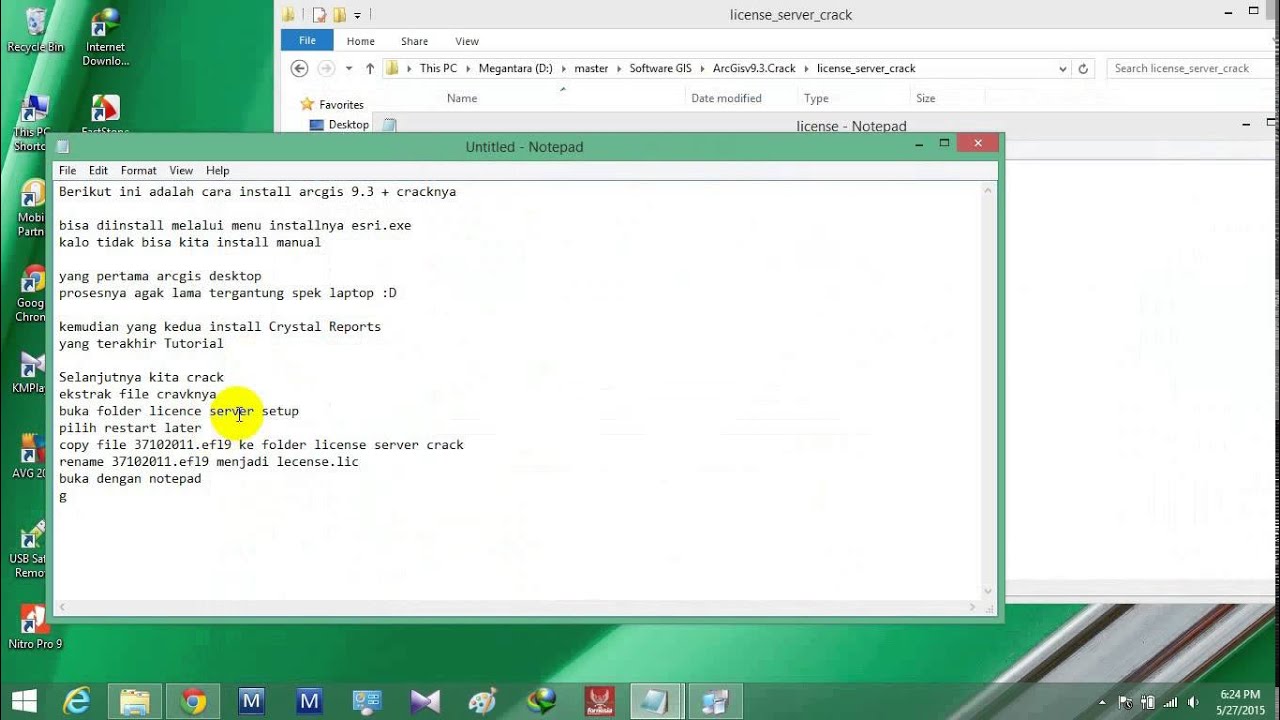The image size is (1280, 720).
Task: Open the Explorer recent locations dropdown
Action: (349, 68)
